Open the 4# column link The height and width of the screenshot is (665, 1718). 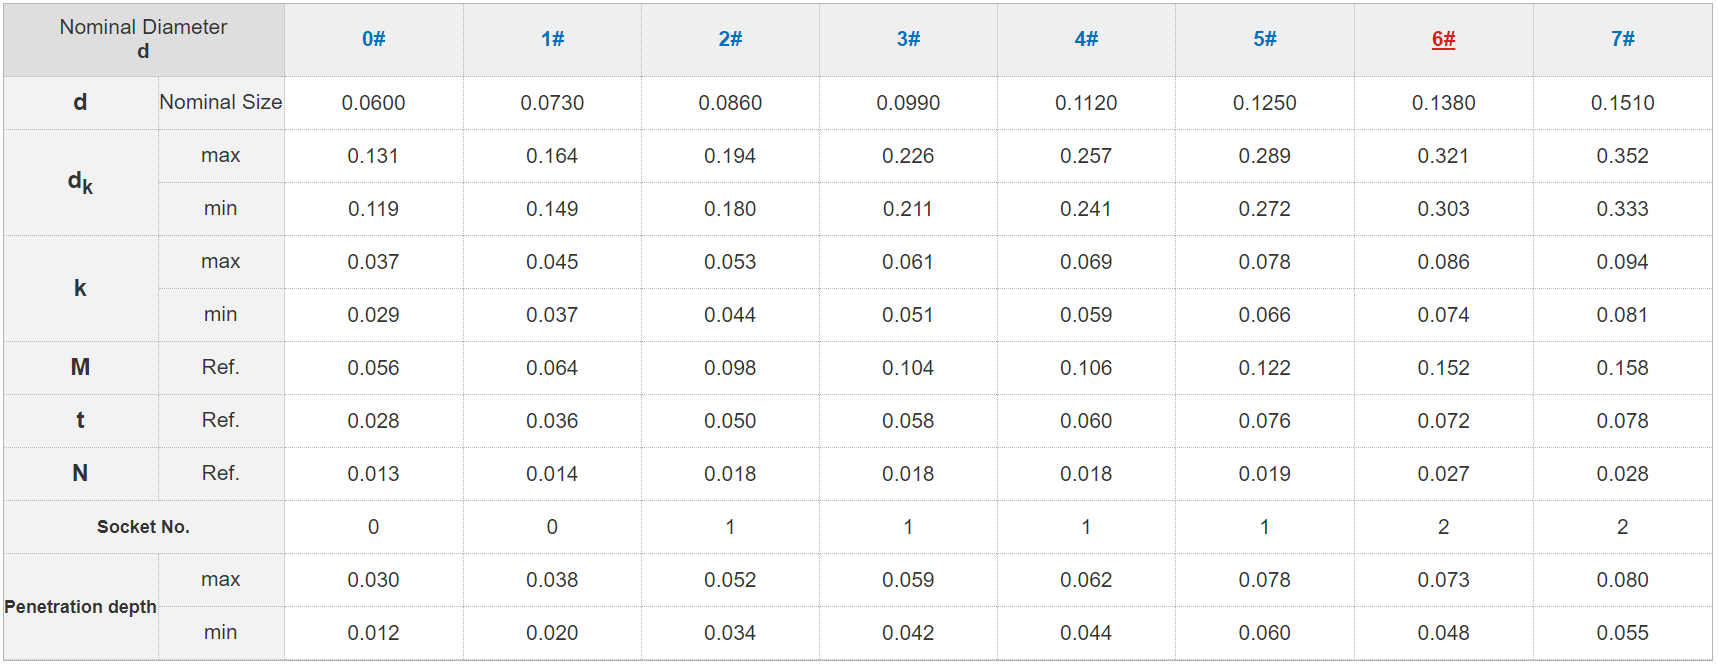point(1086,39)
